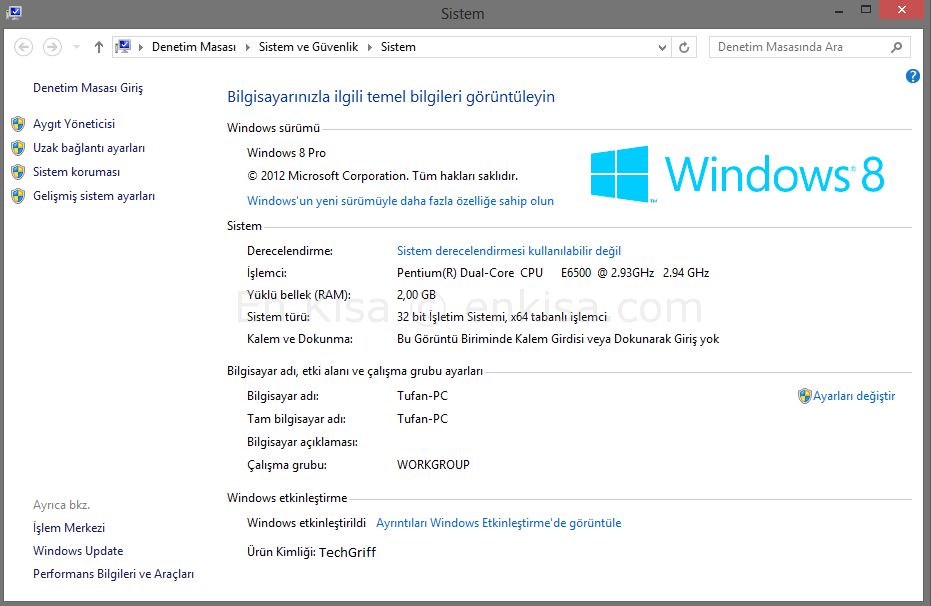
Task: Click the Windows 8 logo
Action: 737,174
